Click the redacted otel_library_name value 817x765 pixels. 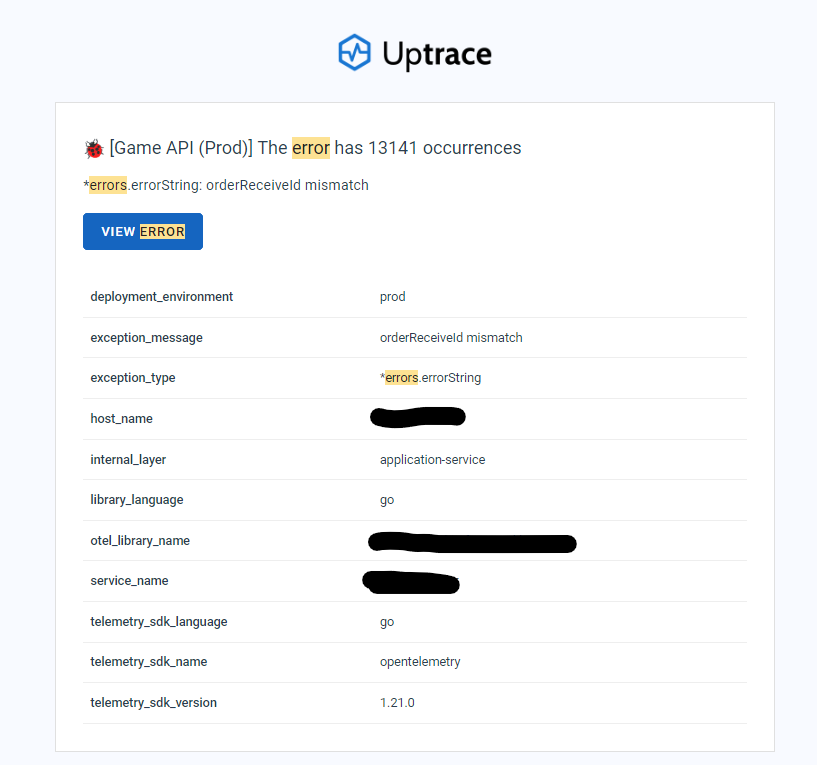pos(472,542)
